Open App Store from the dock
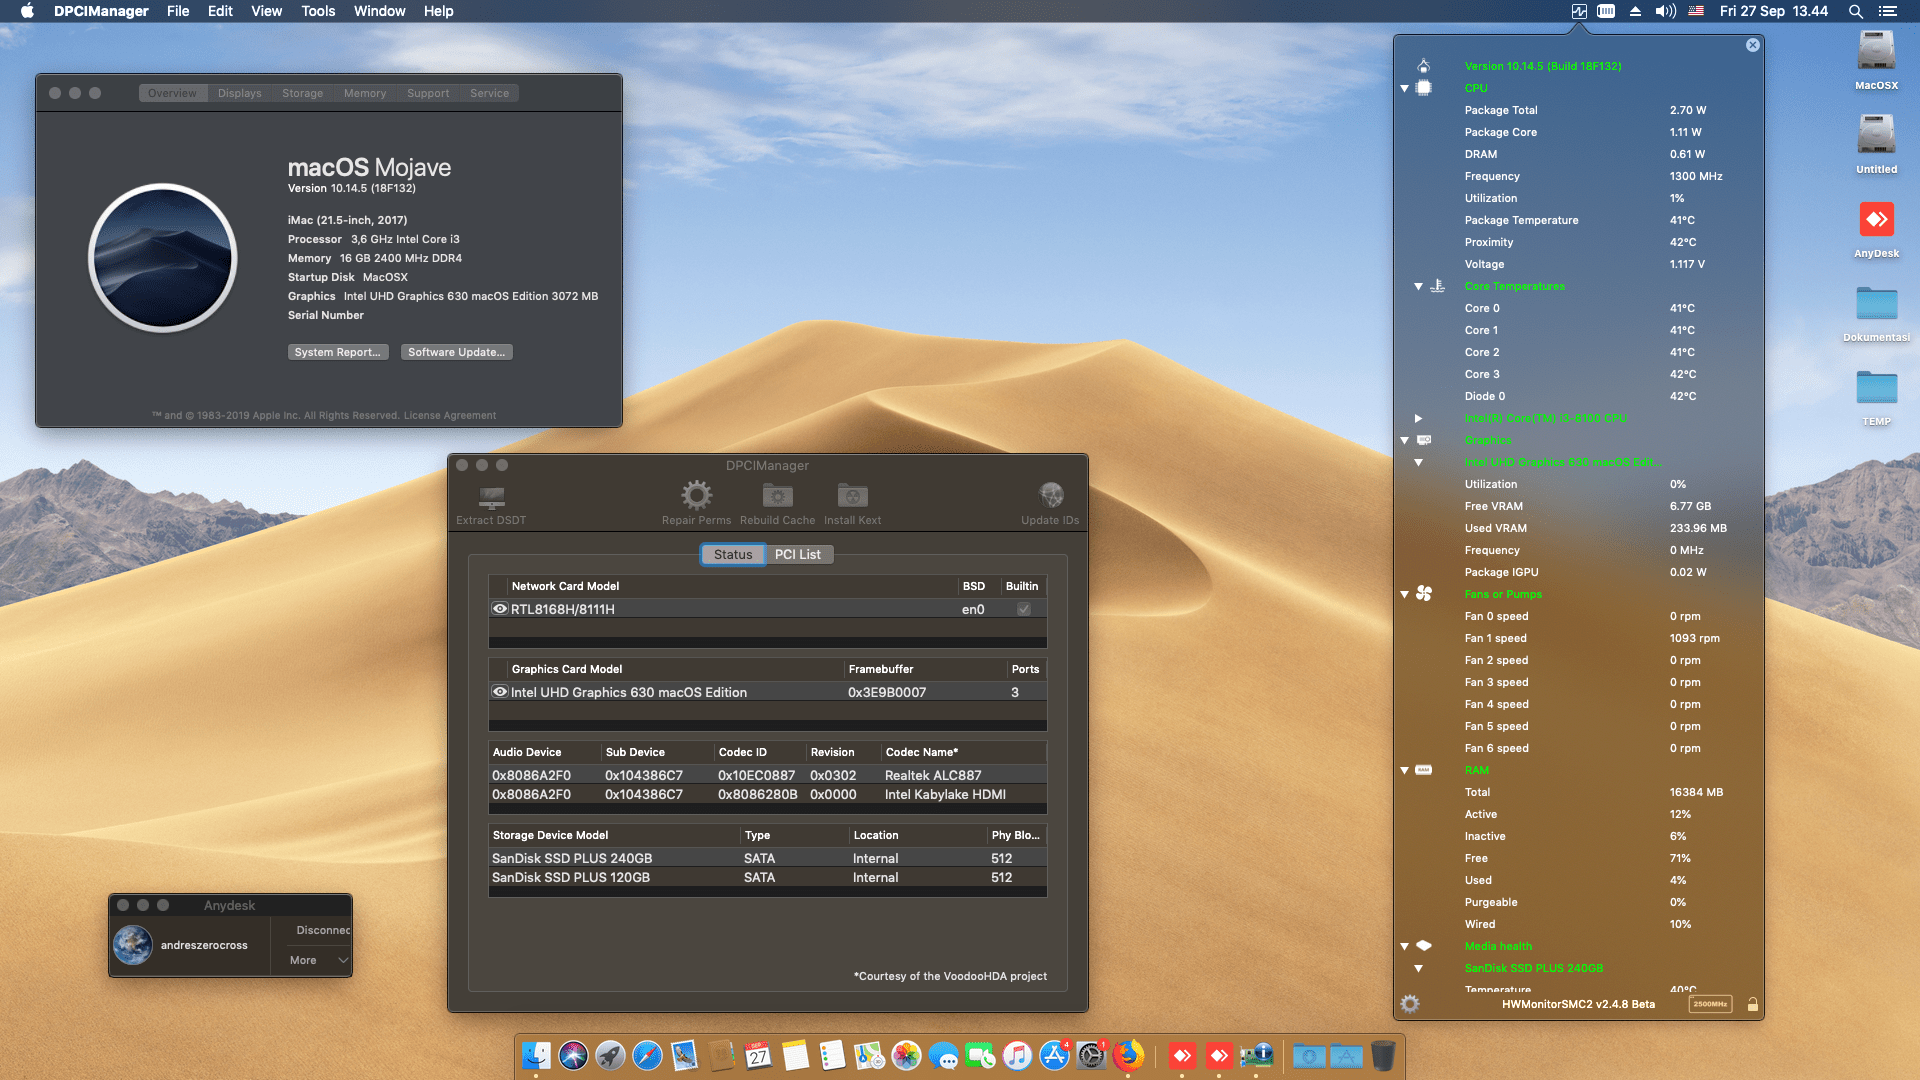 (x=1054, y=1055)
